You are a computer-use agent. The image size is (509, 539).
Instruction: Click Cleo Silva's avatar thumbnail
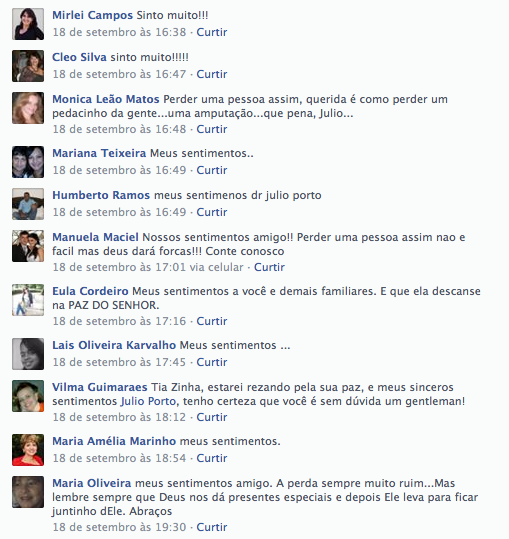[x=28, y=66]
